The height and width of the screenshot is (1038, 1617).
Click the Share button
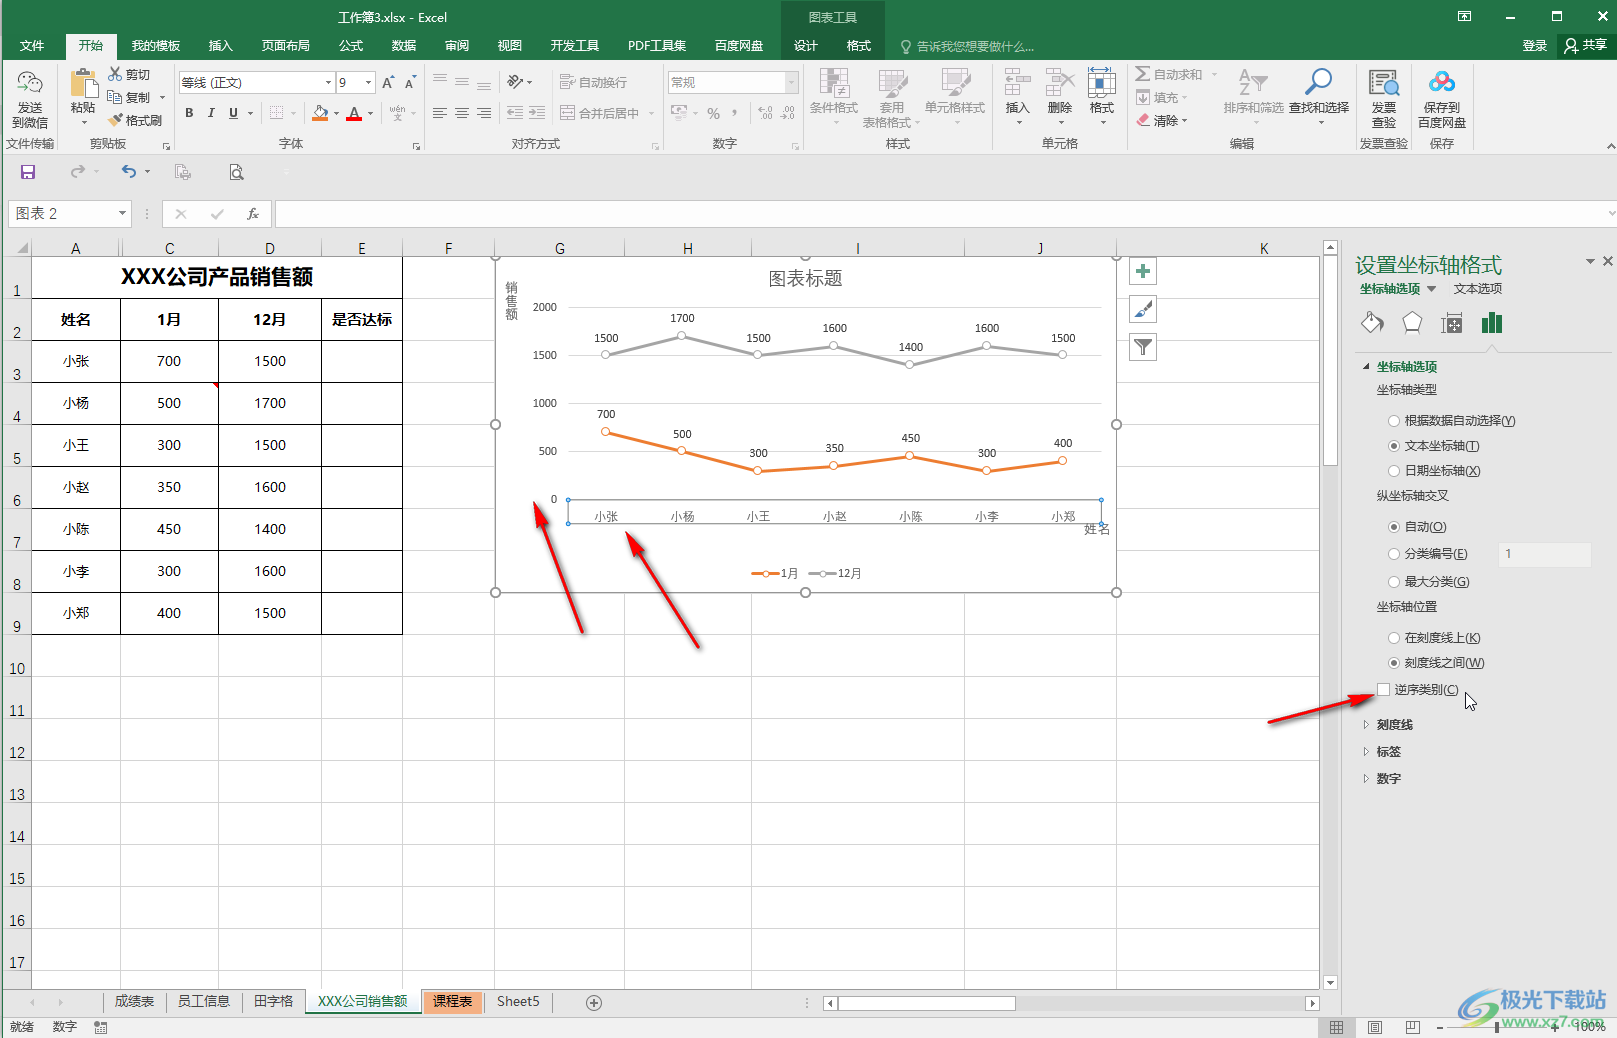point(1586,45)
